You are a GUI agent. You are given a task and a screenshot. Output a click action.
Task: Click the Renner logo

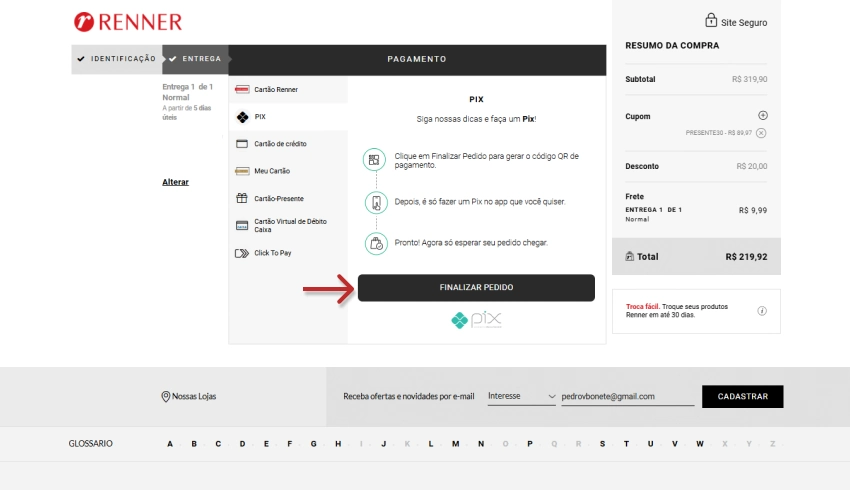pyautogui.click(x=128, y=22)
